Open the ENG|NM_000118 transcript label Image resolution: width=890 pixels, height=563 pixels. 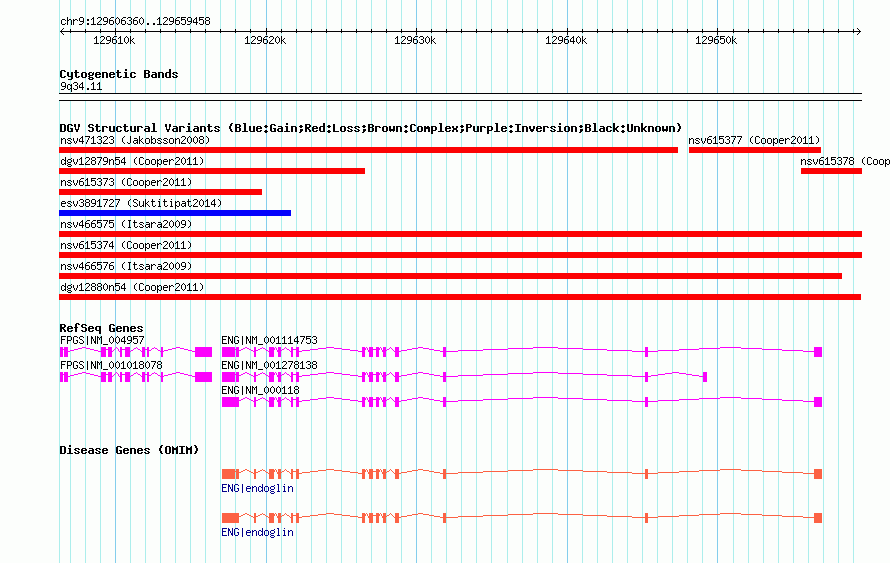261,390
